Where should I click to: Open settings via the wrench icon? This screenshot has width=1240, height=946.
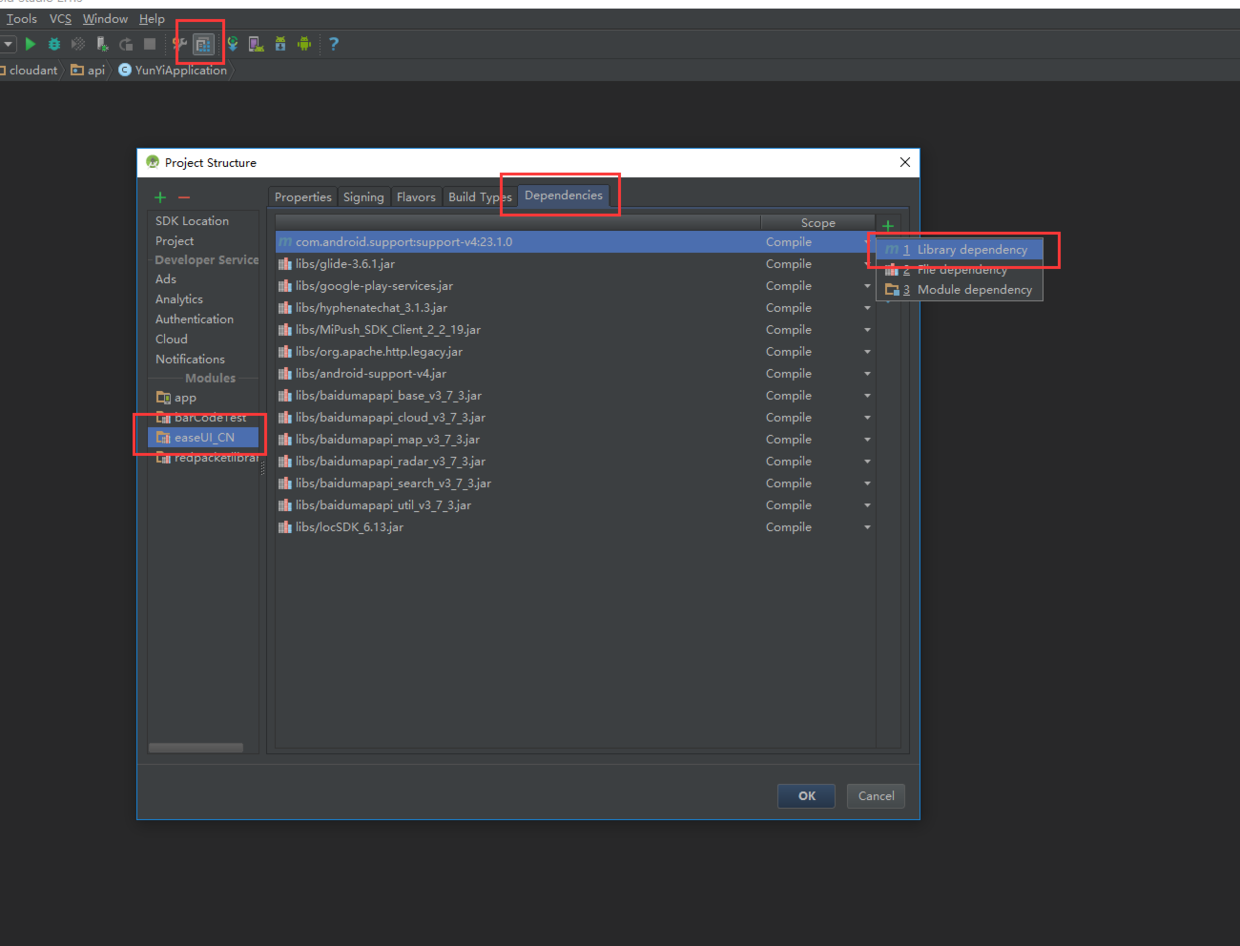[180, 44]
